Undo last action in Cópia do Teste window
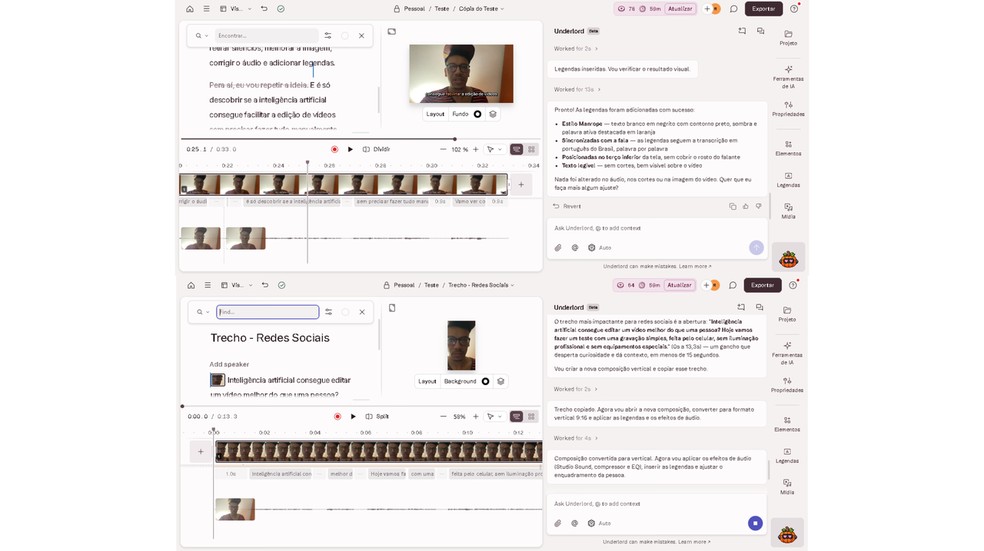This screenshot has width=984, height=551. 264,9
